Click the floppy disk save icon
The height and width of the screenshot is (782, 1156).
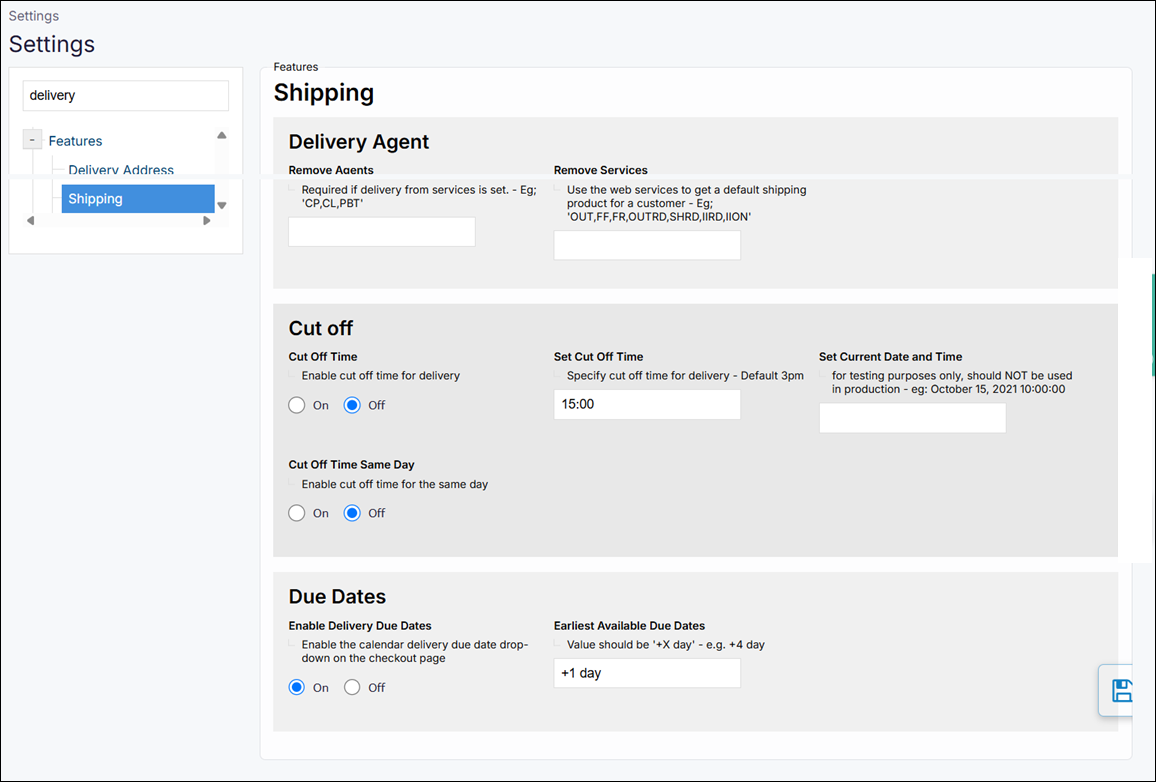1122,690
